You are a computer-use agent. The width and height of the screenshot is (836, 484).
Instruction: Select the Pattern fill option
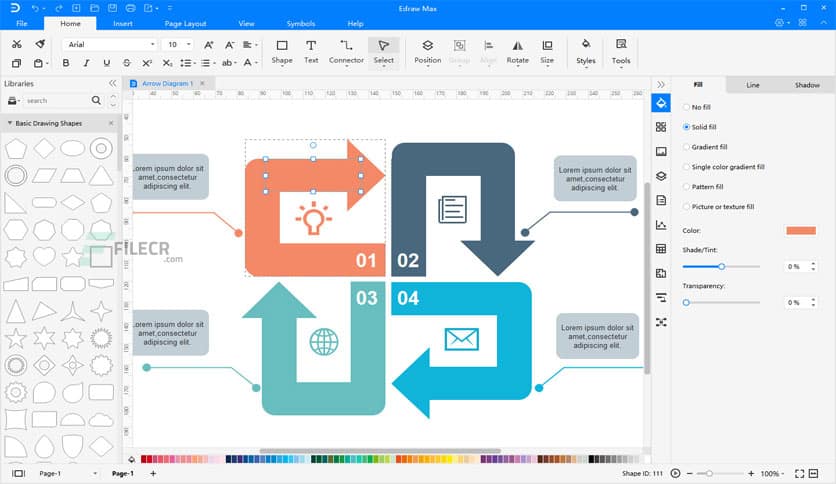click(x=703, y=187)
